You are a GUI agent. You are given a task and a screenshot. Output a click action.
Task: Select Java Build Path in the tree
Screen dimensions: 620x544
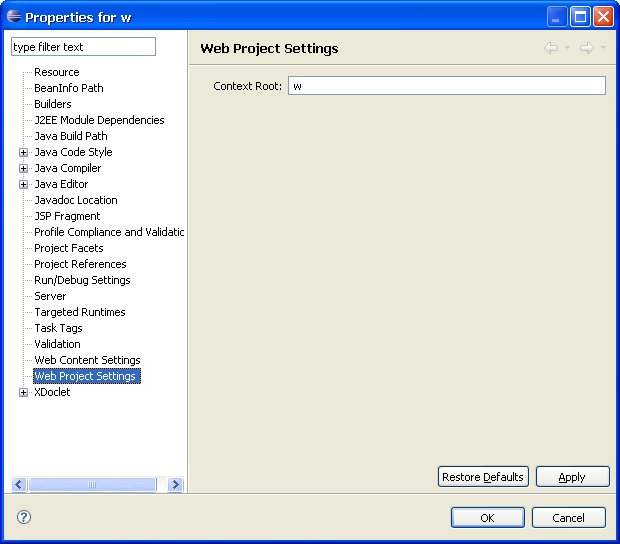pyautogui.click(x=71, y=136)
